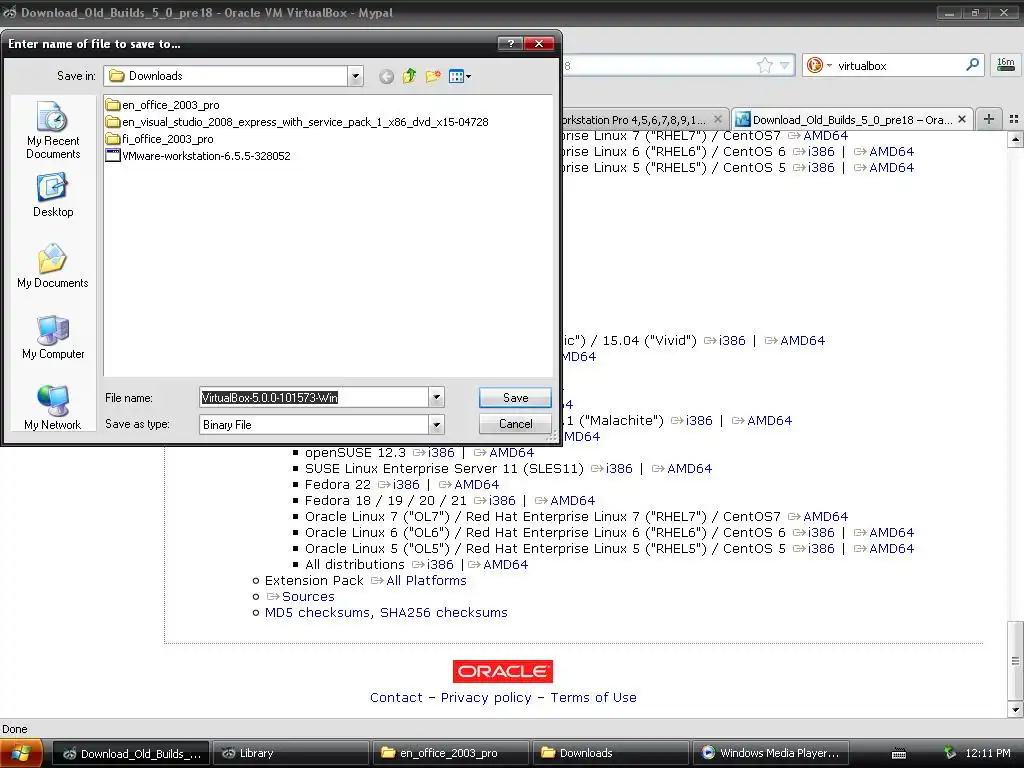This screenshot has height=768, width=1024.
Task: Open the MD5 checksums link
Action: click(x=317, y=613)
